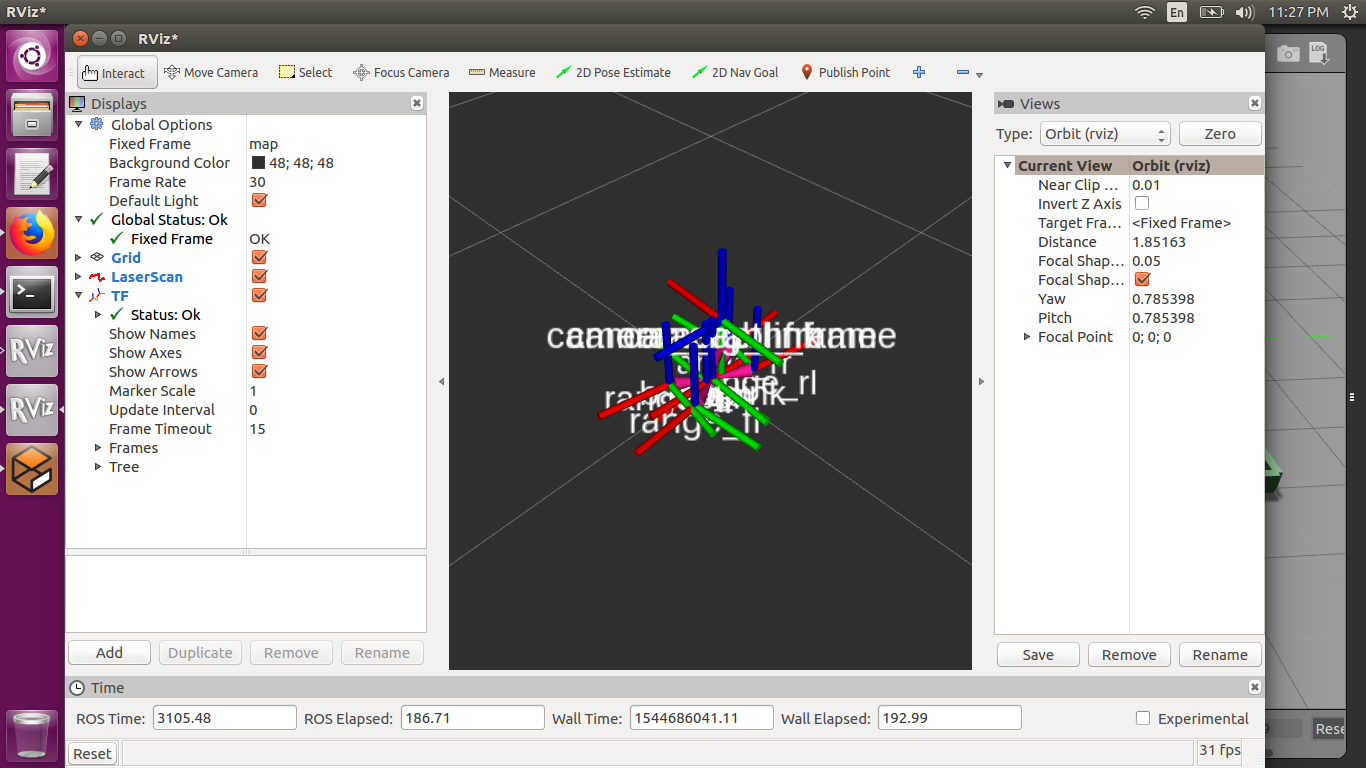This screenshot has height=768, width=1366.
Task: Launch Firefox from the dock
Action: (x=32, y=233)
